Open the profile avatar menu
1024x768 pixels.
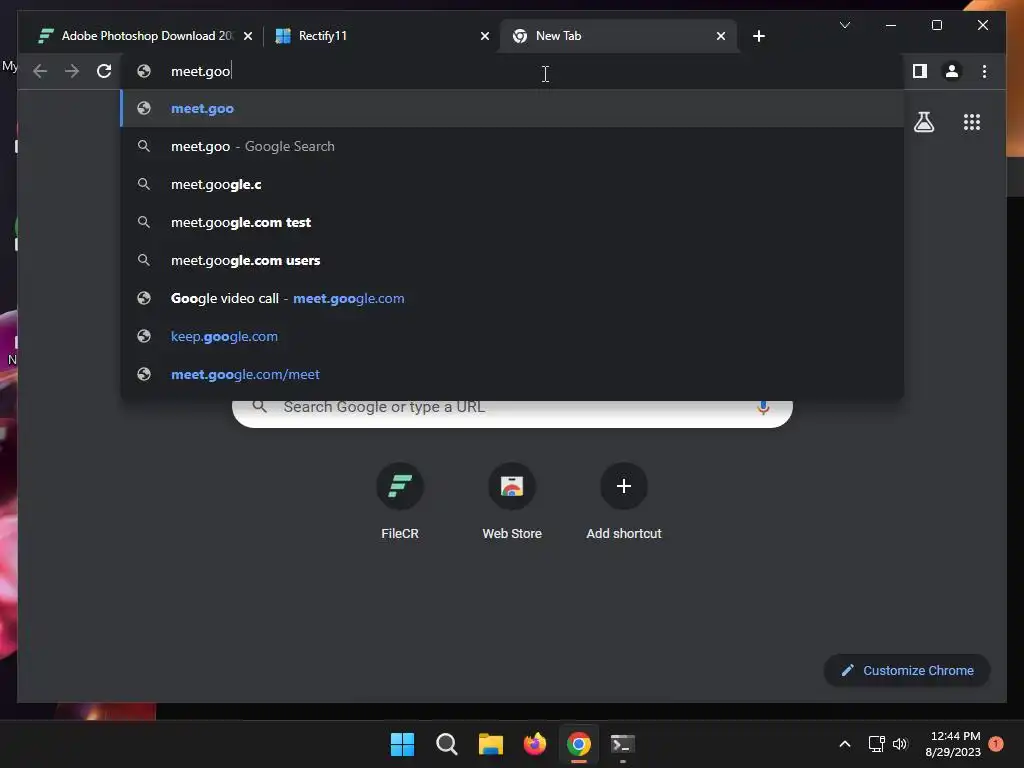pyautogui.click(x=952, y=71)
